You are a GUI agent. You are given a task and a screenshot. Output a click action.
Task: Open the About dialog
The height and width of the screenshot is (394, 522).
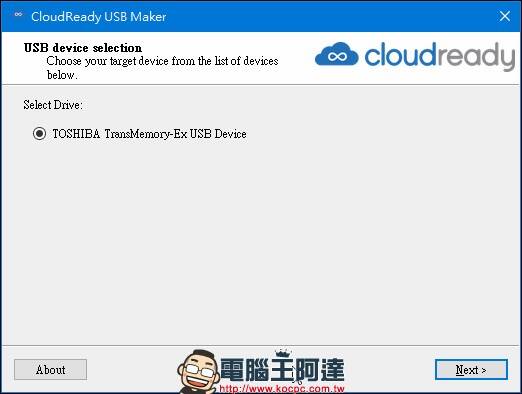(x=50, y=370)
